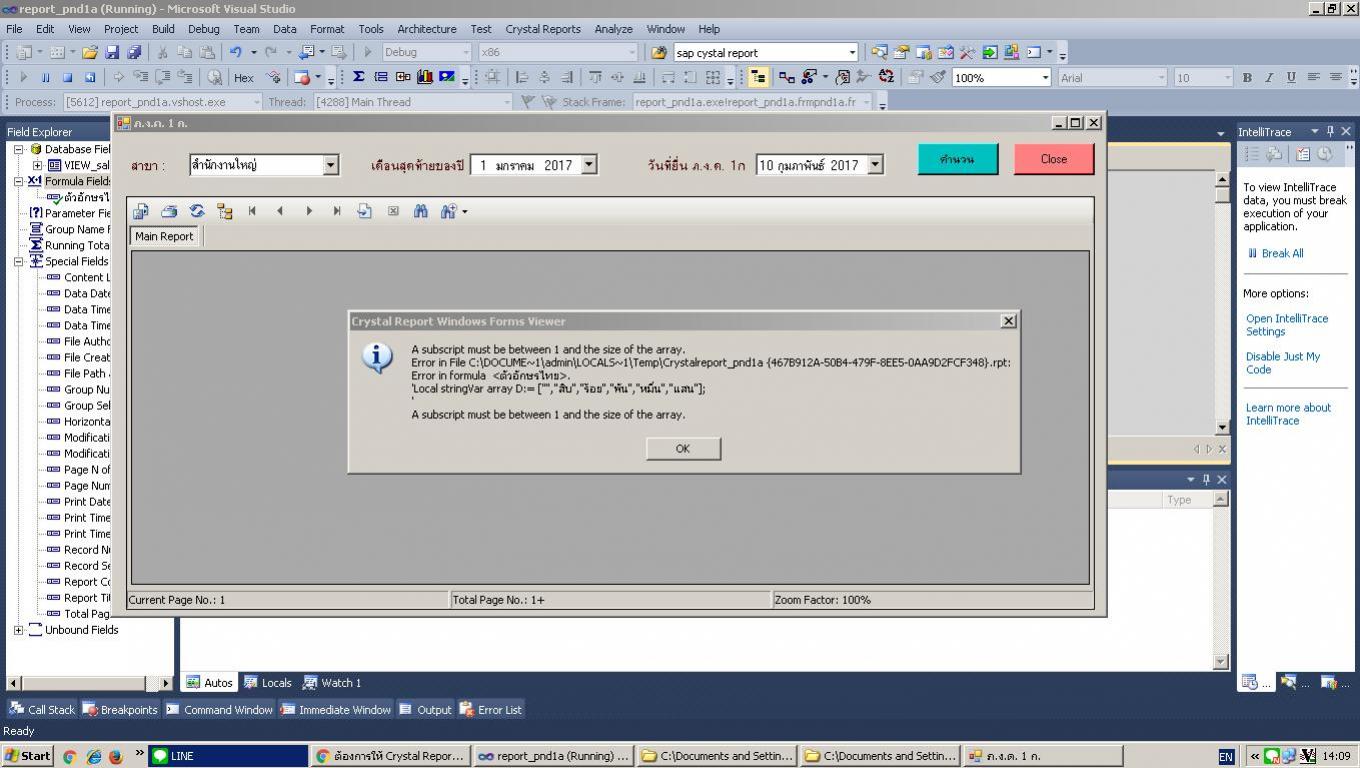1360x768 pixels.
Task: Open the branch selection dropdown
Action: click(x=330, y=165)
